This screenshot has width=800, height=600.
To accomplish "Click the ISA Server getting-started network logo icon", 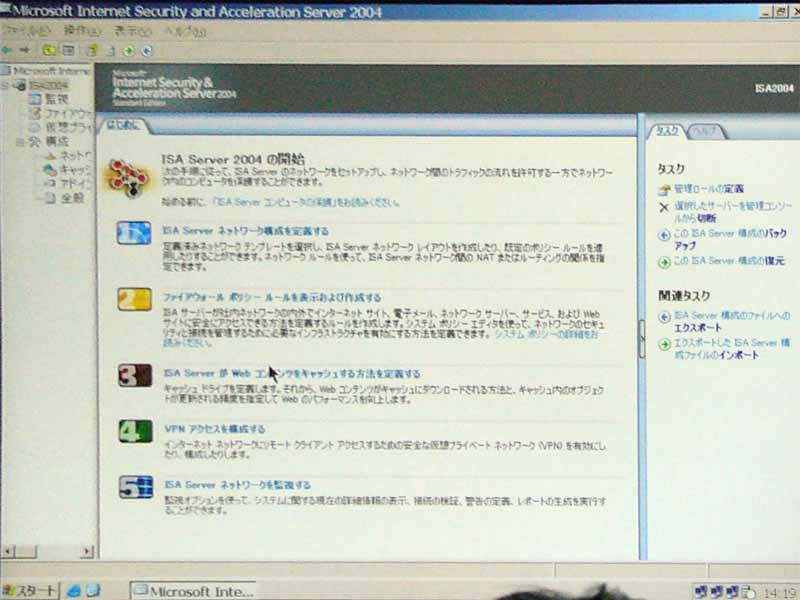I will (x=128, y=177).
